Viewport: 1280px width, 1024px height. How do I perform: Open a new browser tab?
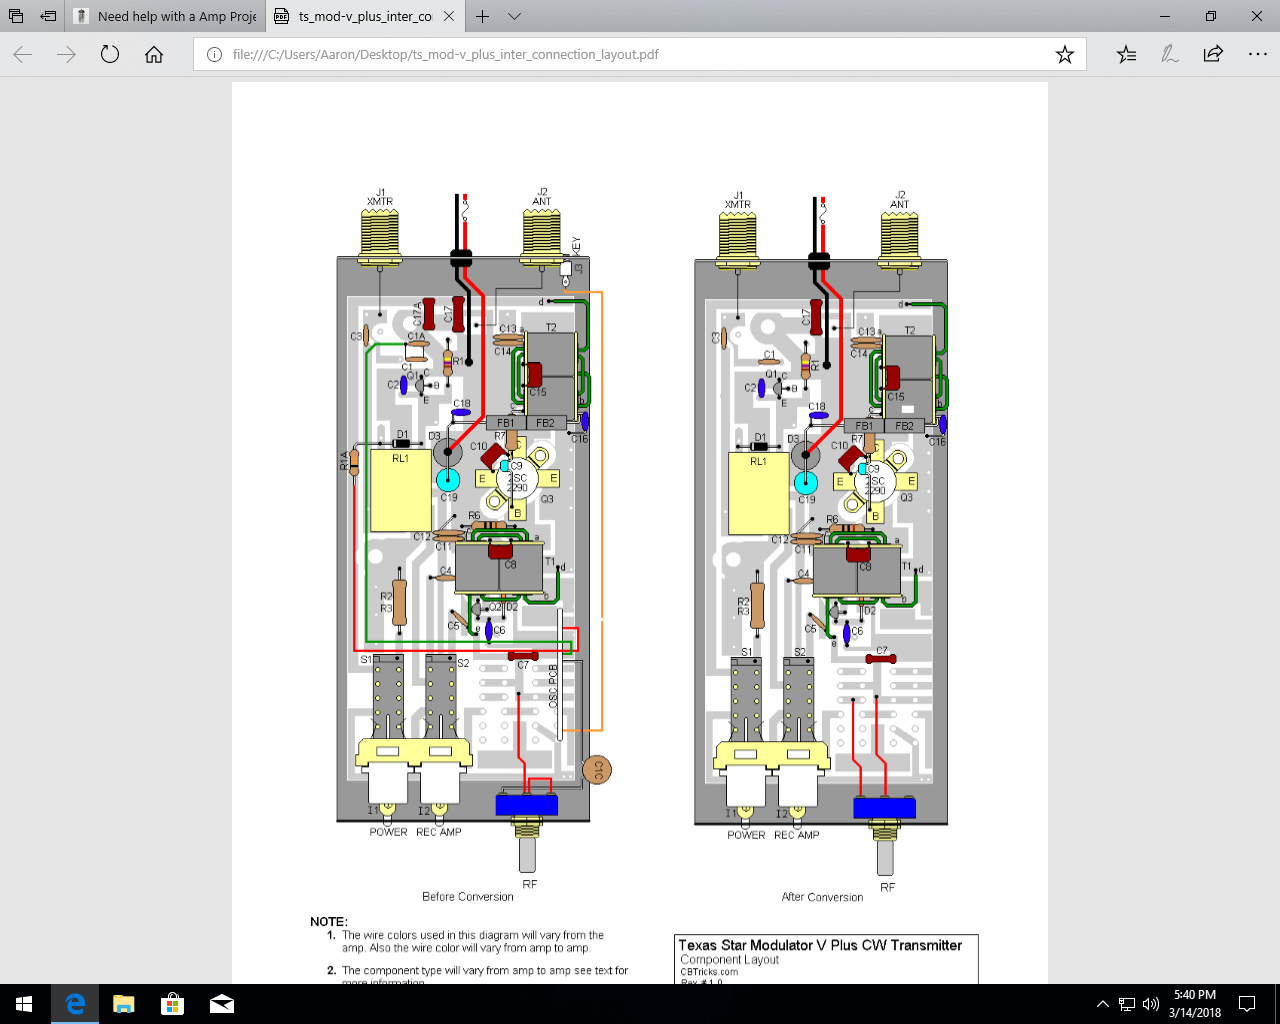click(482, 16)
